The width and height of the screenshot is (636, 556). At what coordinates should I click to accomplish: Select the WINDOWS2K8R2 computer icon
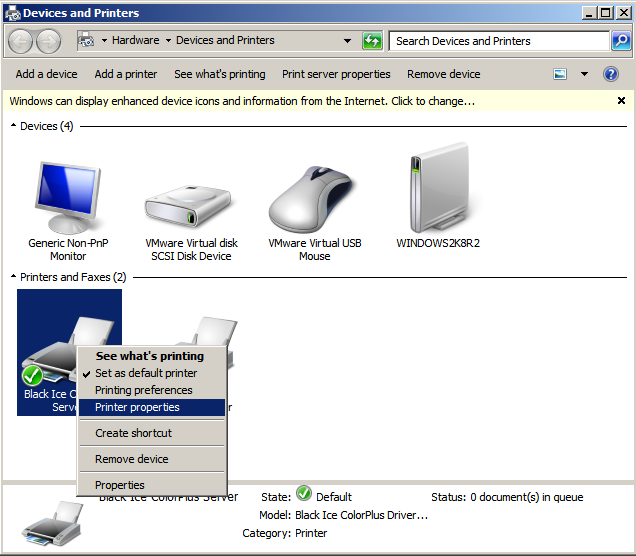tap(437, 194)
